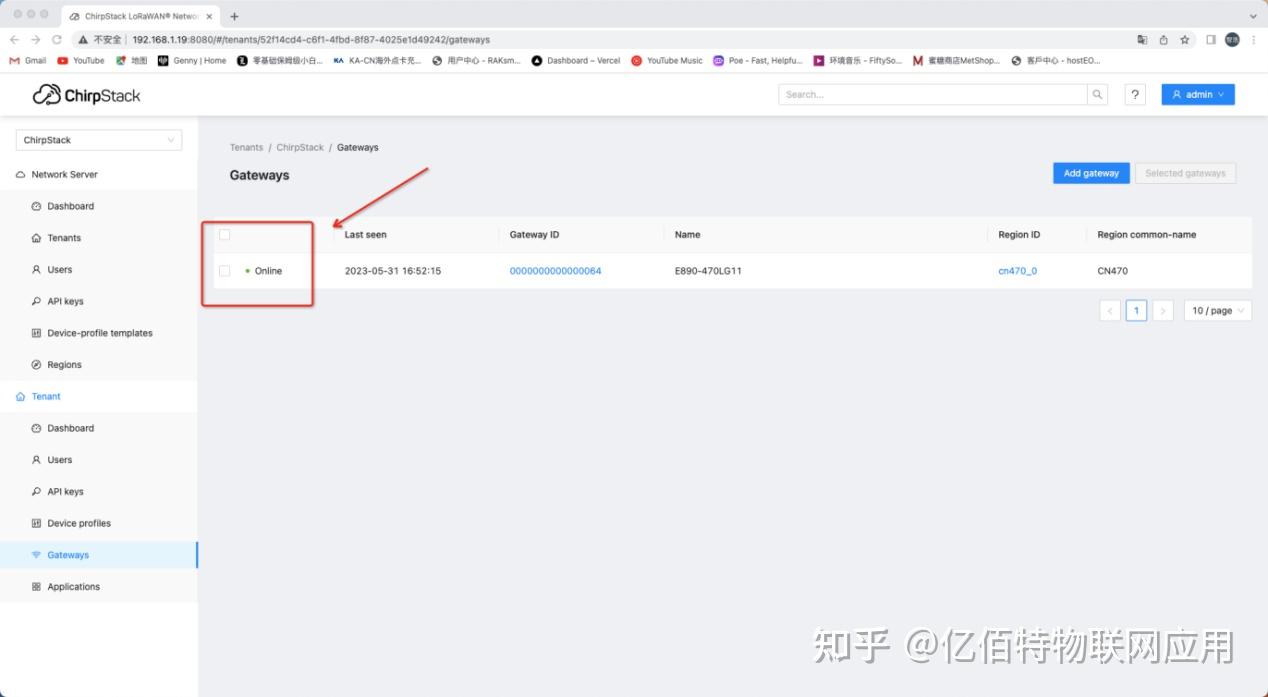Click the Add gateway button
The width and height of the screenshot is (1268, 697).
pos(1090,172)
